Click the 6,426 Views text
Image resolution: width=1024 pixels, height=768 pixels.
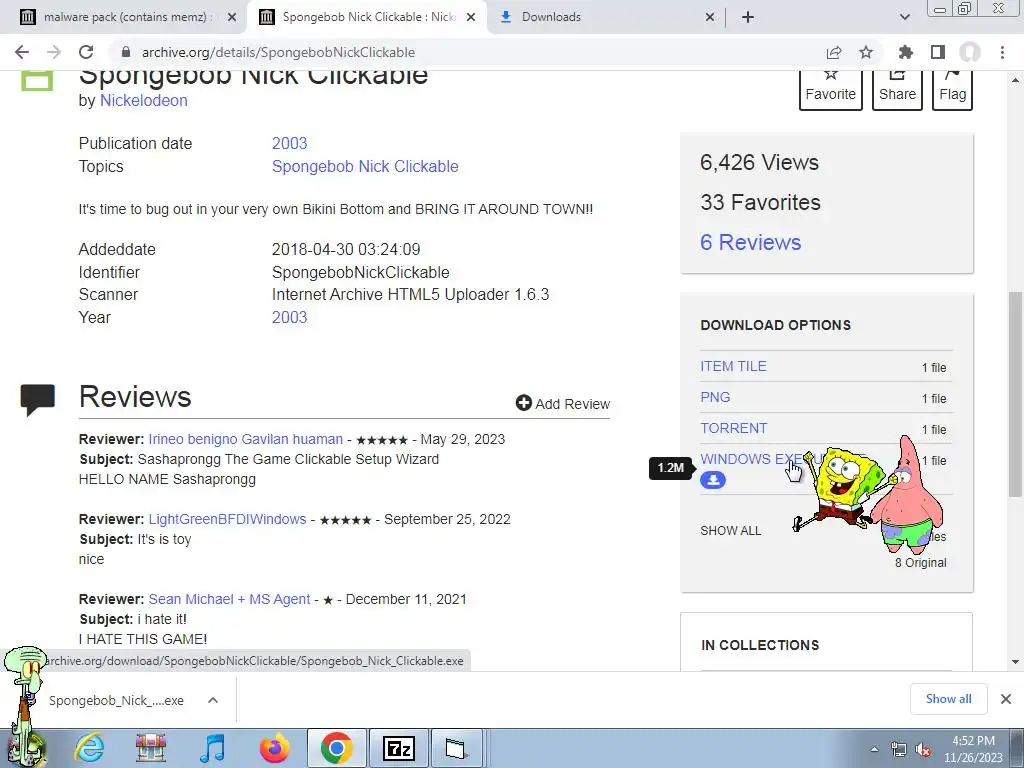point(759,162)
